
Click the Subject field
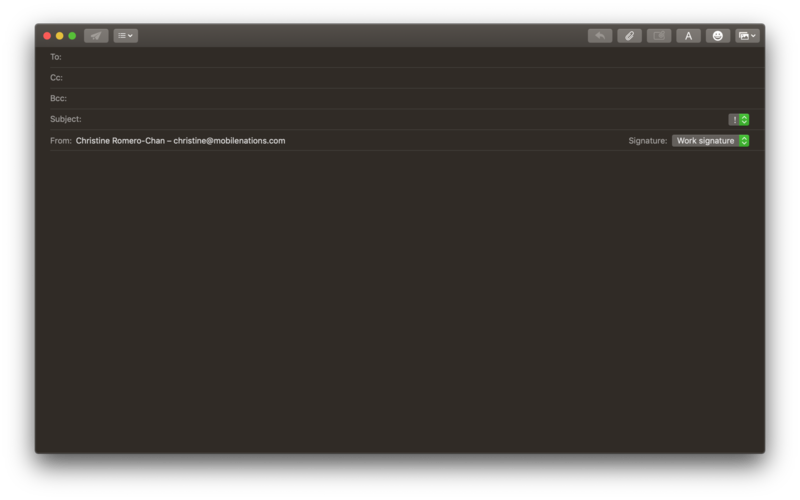[388, 119]
